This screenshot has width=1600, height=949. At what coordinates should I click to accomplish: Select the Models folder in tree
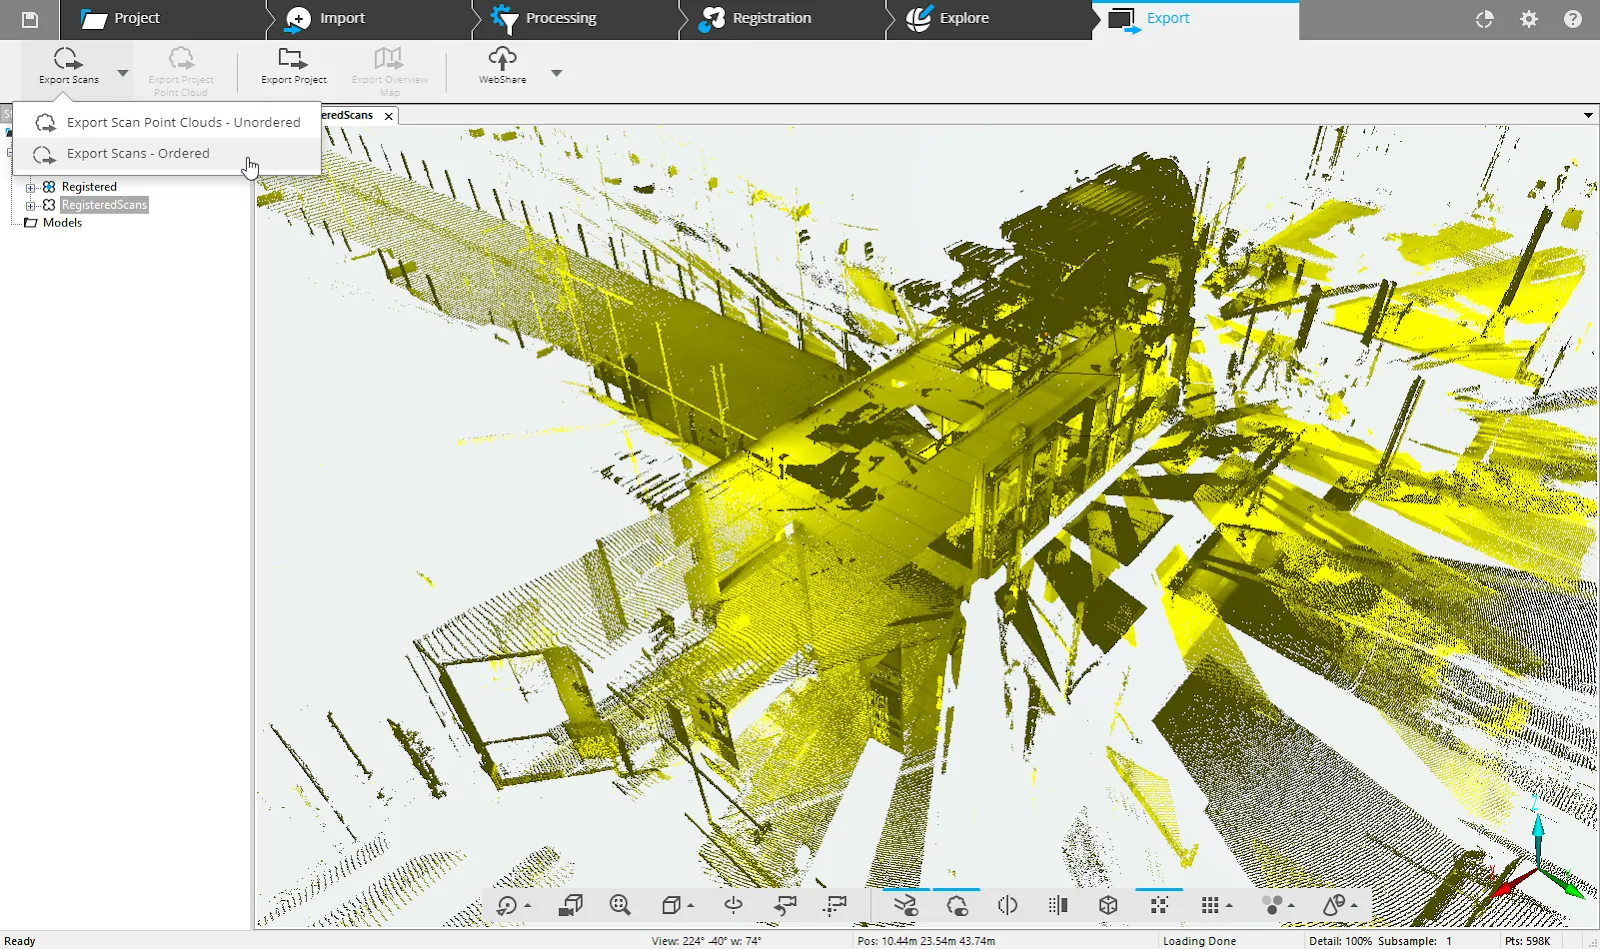(62, 223)
